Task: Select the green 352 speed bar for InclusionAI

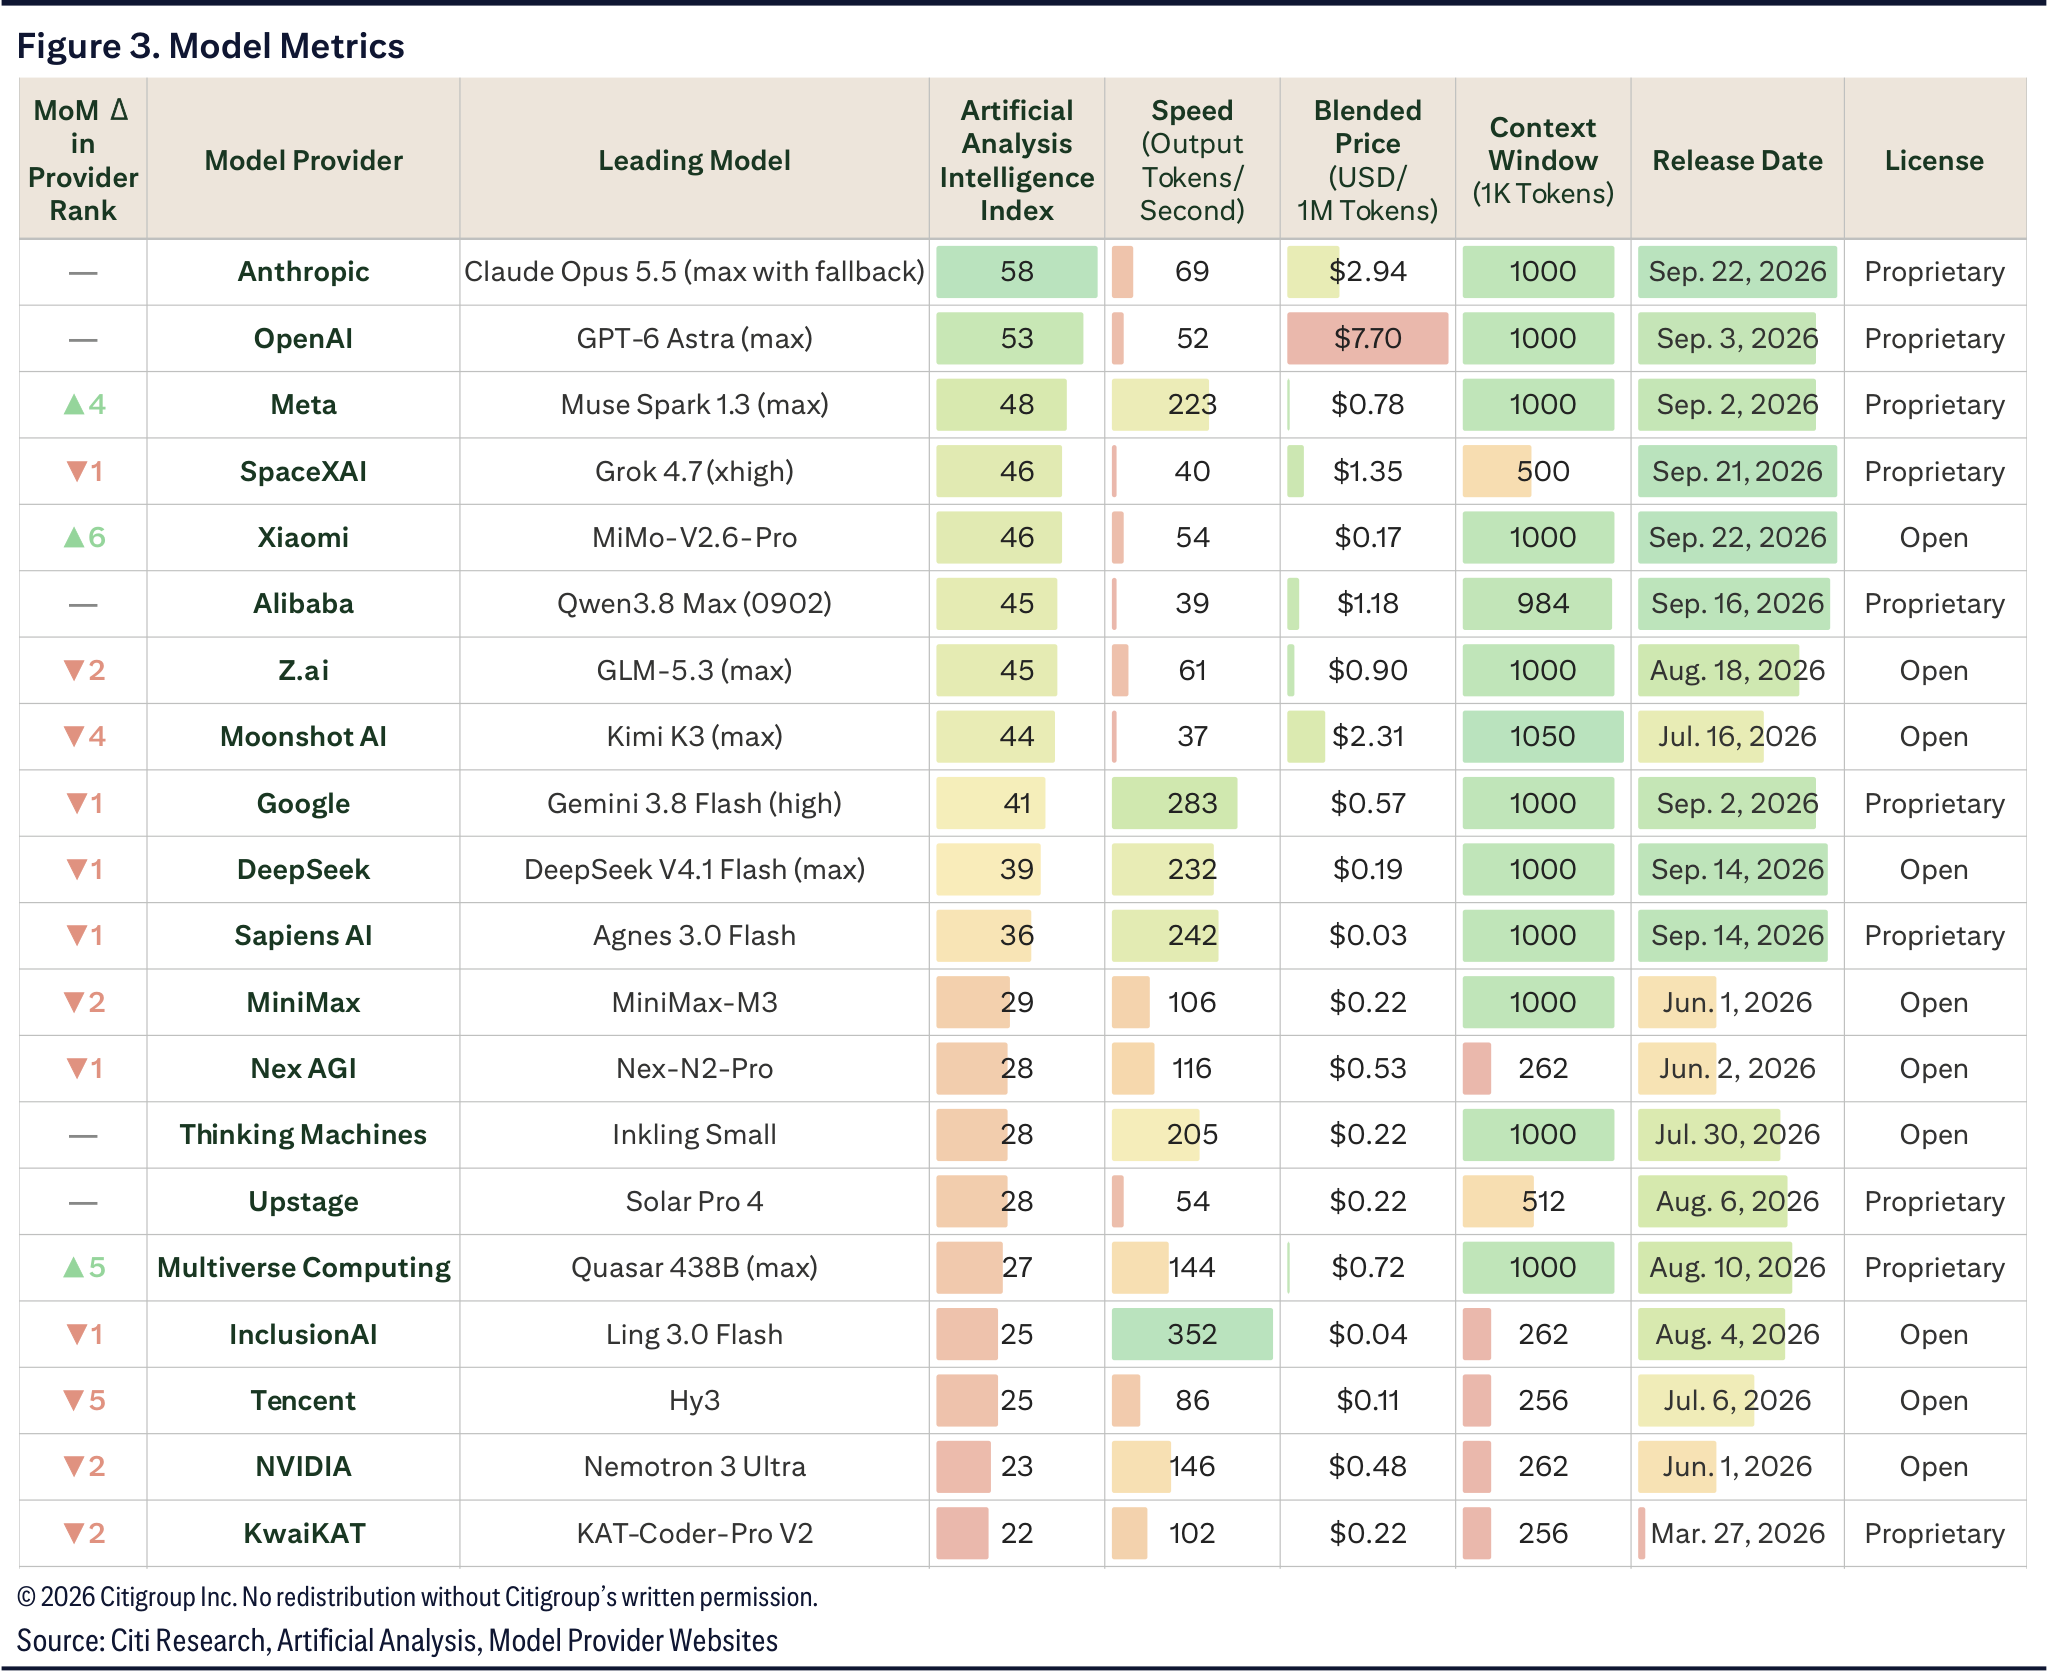Action: click(x=1192, y=1334)
